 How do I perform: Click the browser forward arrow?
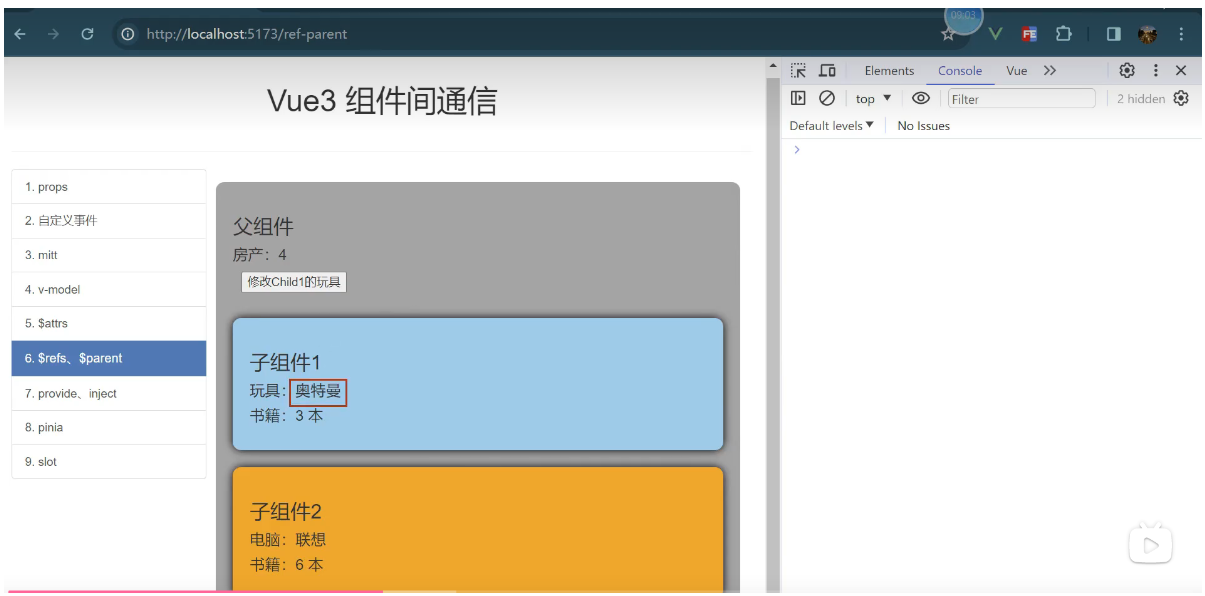[x=53, y=34]
